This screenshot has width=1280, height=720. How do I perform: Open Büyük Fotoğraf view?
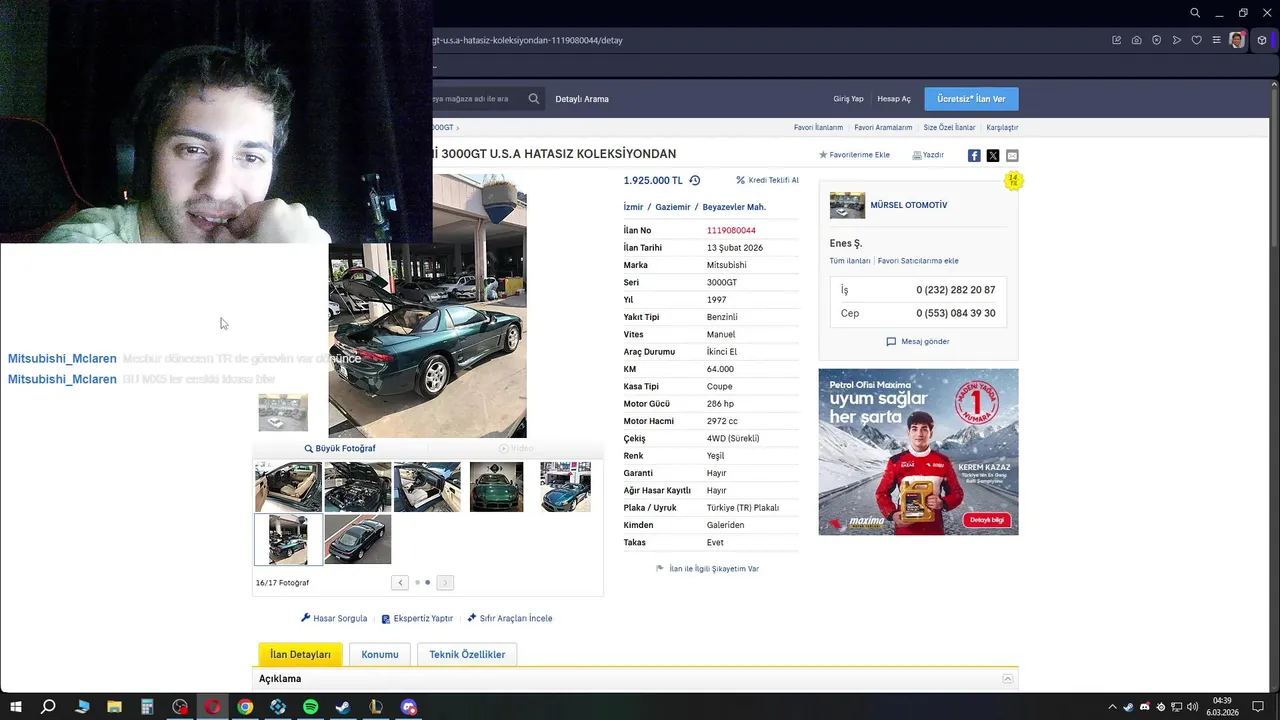(340, 448)
